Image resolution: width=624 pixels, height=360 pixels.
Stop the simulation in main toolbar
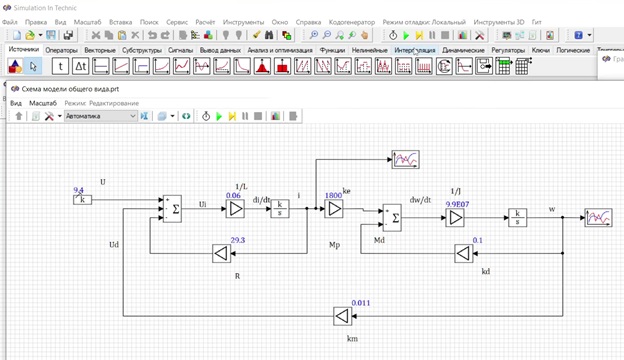tap(445, 35)
